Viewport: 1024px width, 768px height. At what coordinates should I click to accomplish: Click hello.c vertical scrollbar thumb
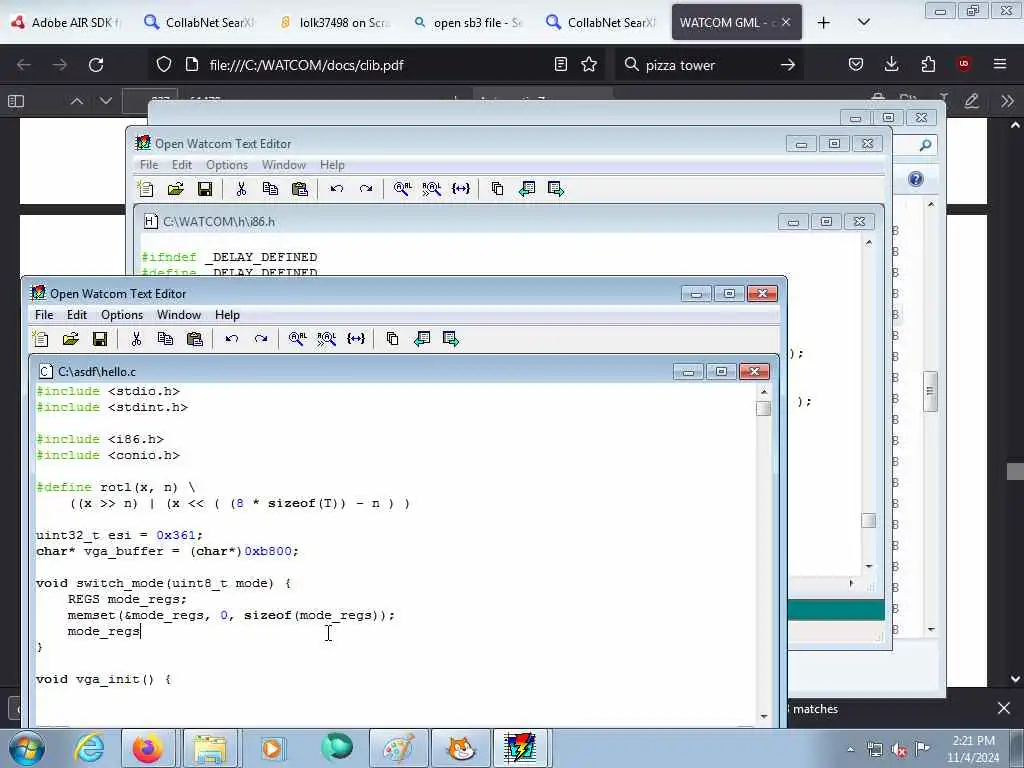tap(763, 408)
